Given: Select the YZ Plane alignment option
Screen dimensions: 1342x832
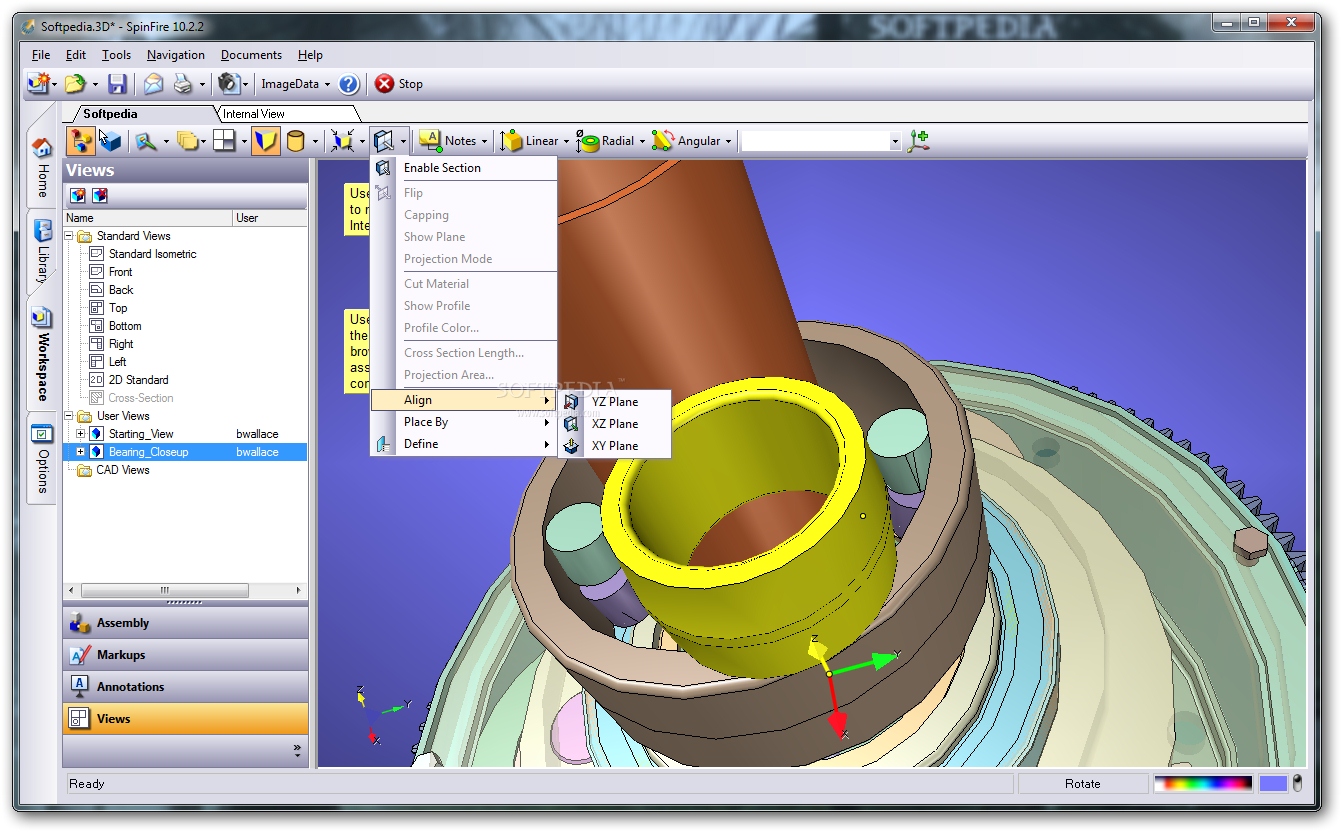Looking at the screenshot, I should coord(614,402).
